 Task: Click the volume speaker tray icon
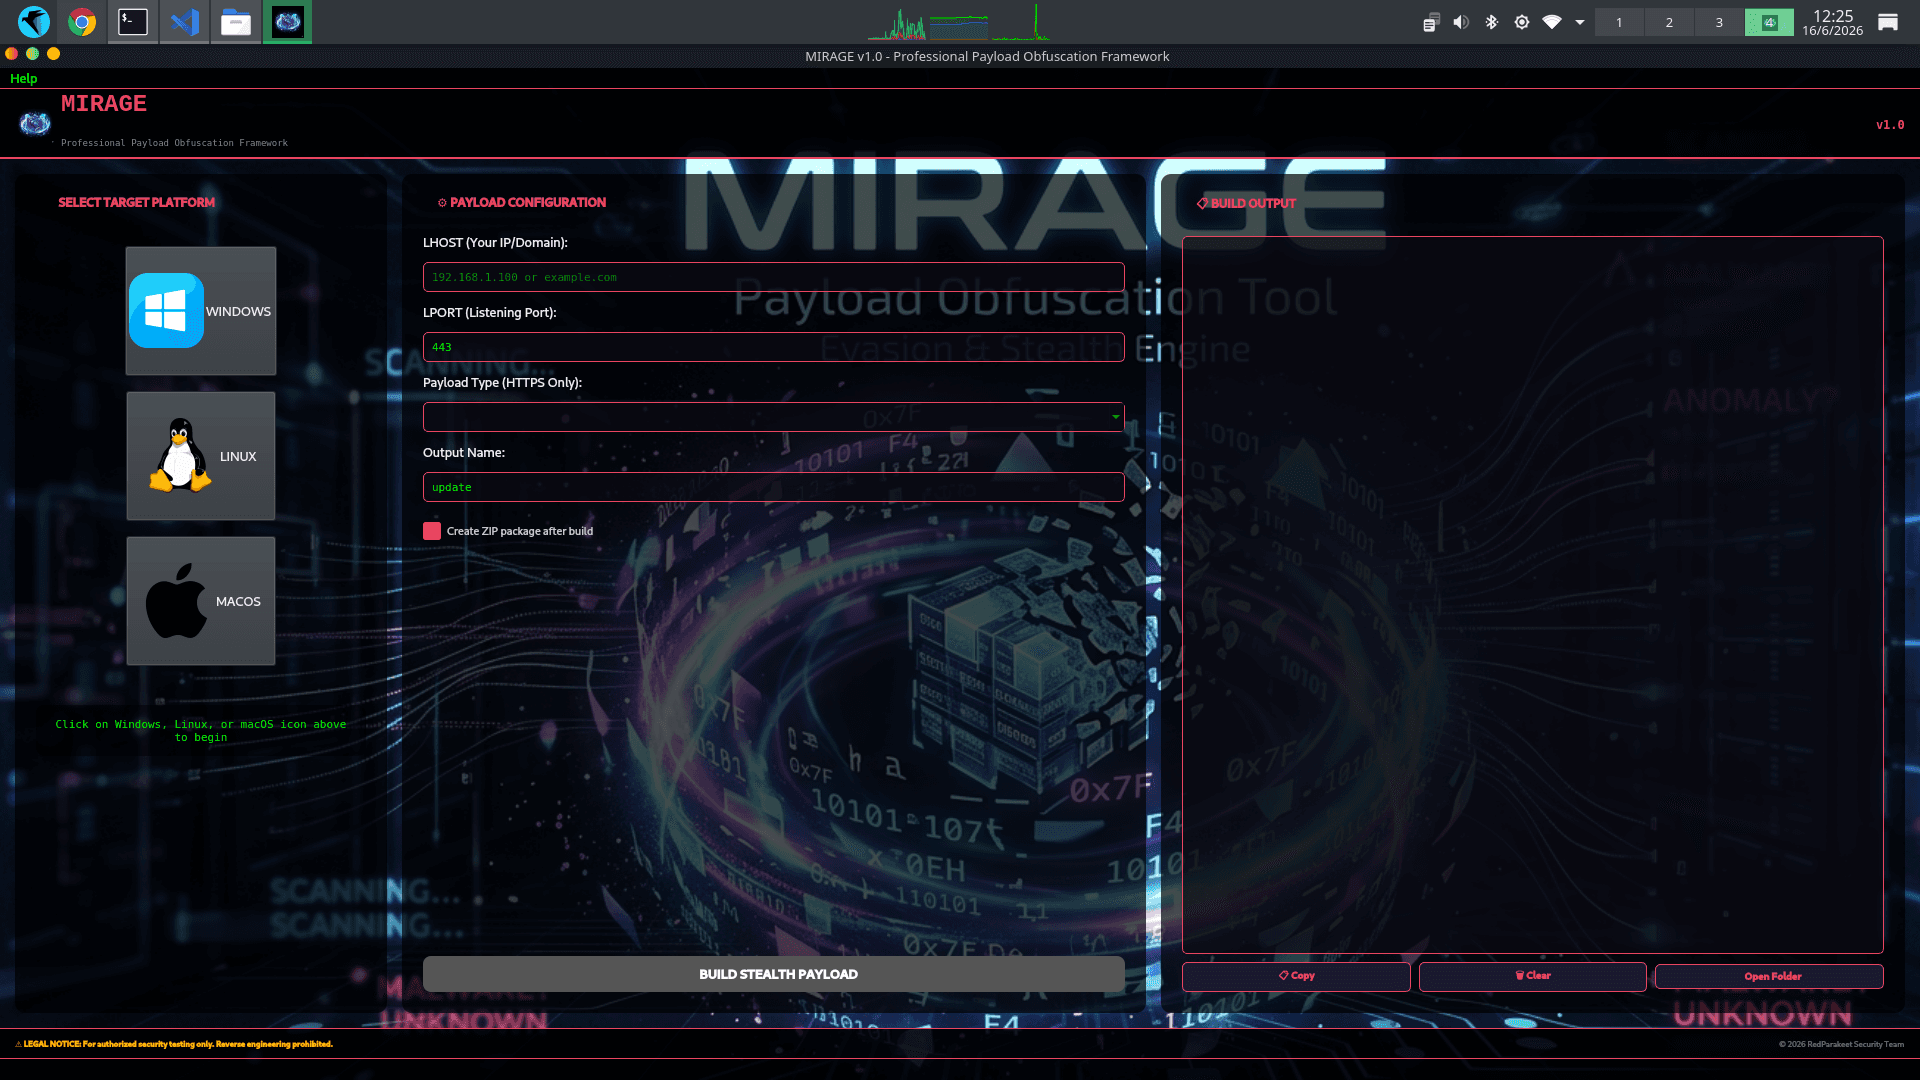pos(1461,22)
